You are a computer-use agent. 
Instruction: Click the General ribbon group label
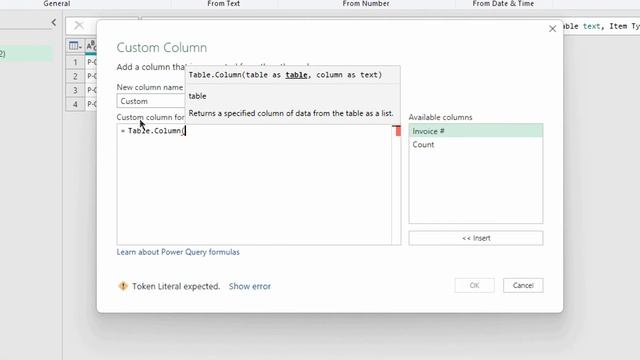coord(57,4)
